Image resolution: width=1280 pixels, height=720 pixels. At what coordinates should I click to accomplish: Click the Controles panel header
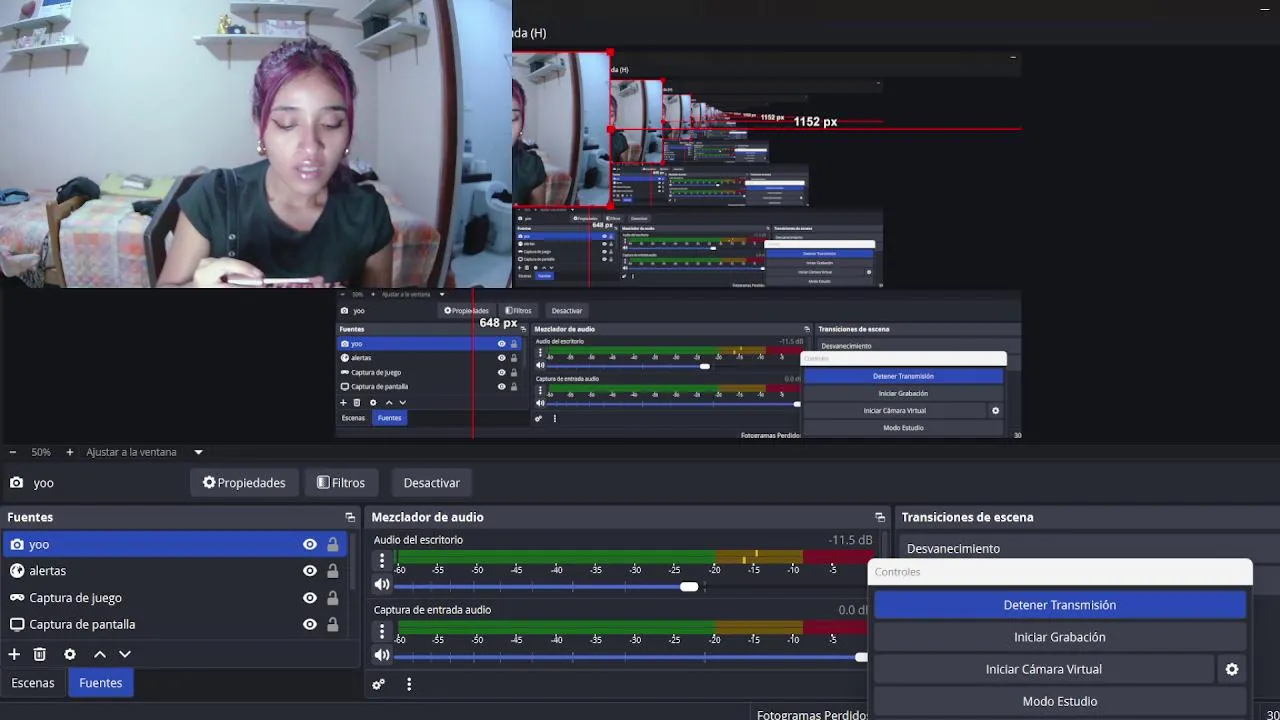1060,572
